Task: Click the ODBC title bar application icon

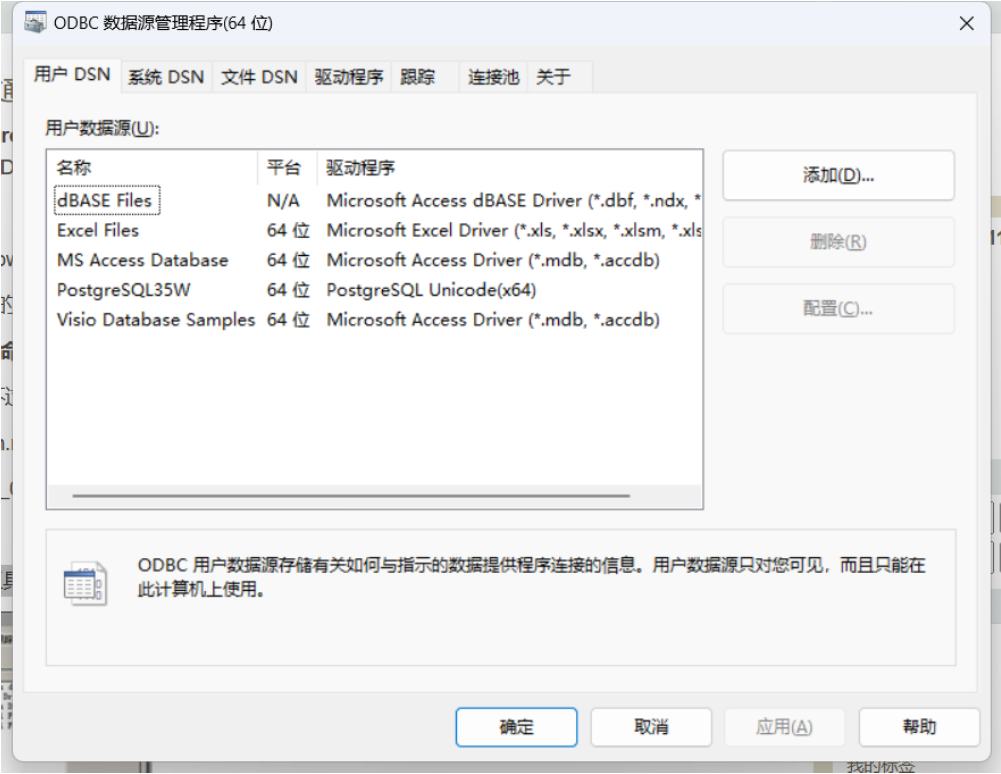Action: 35,22
